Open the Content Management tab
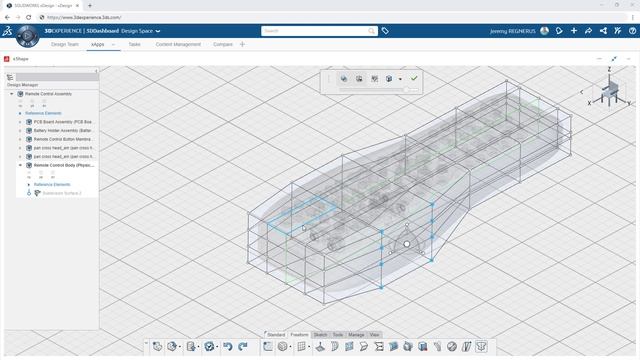 click(x=178, y=44)
